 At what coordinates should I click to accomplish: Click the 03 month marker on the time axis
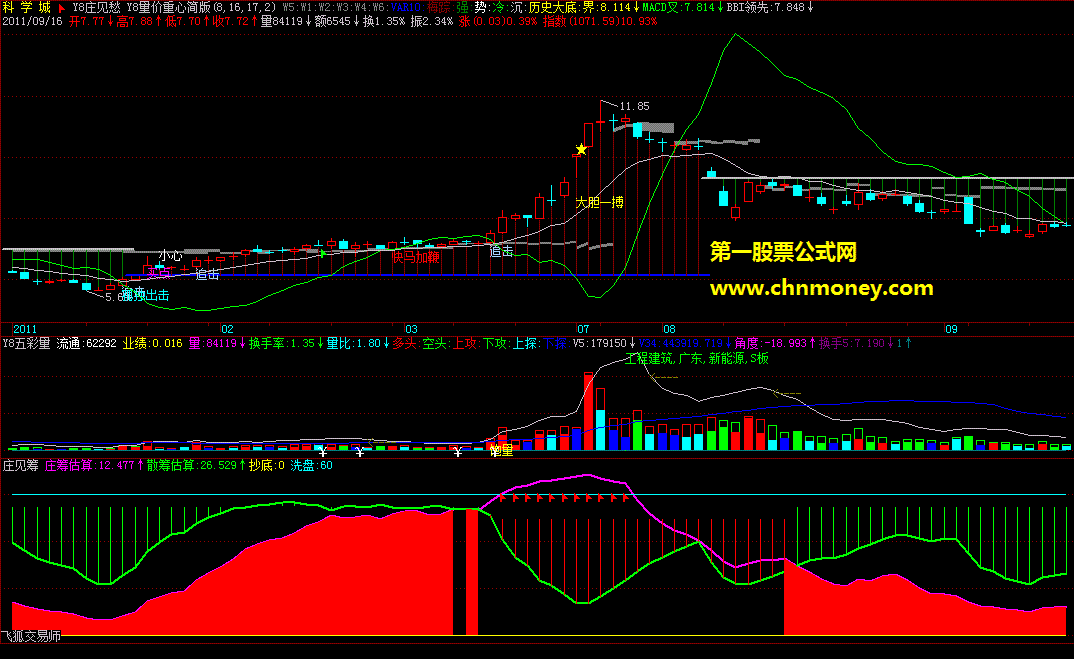411,330
